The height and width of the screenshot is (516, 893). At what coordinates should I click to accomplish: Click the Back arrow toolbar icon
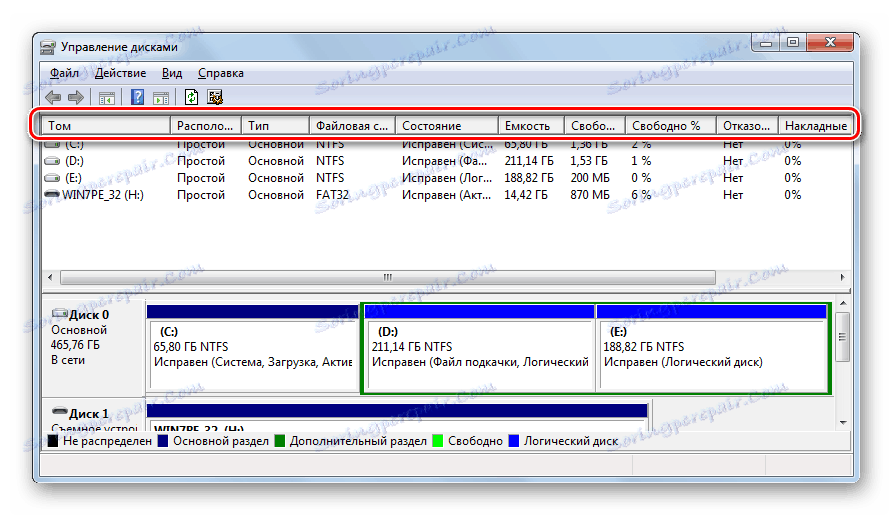coord(53,97)
